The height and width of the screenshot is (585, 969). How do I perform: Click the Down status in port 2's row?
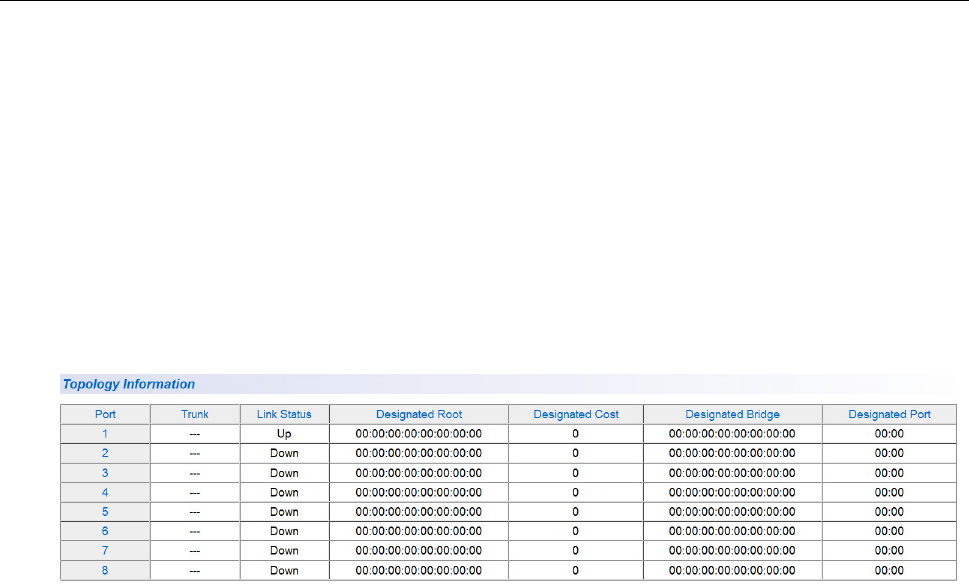coord(284,453)
